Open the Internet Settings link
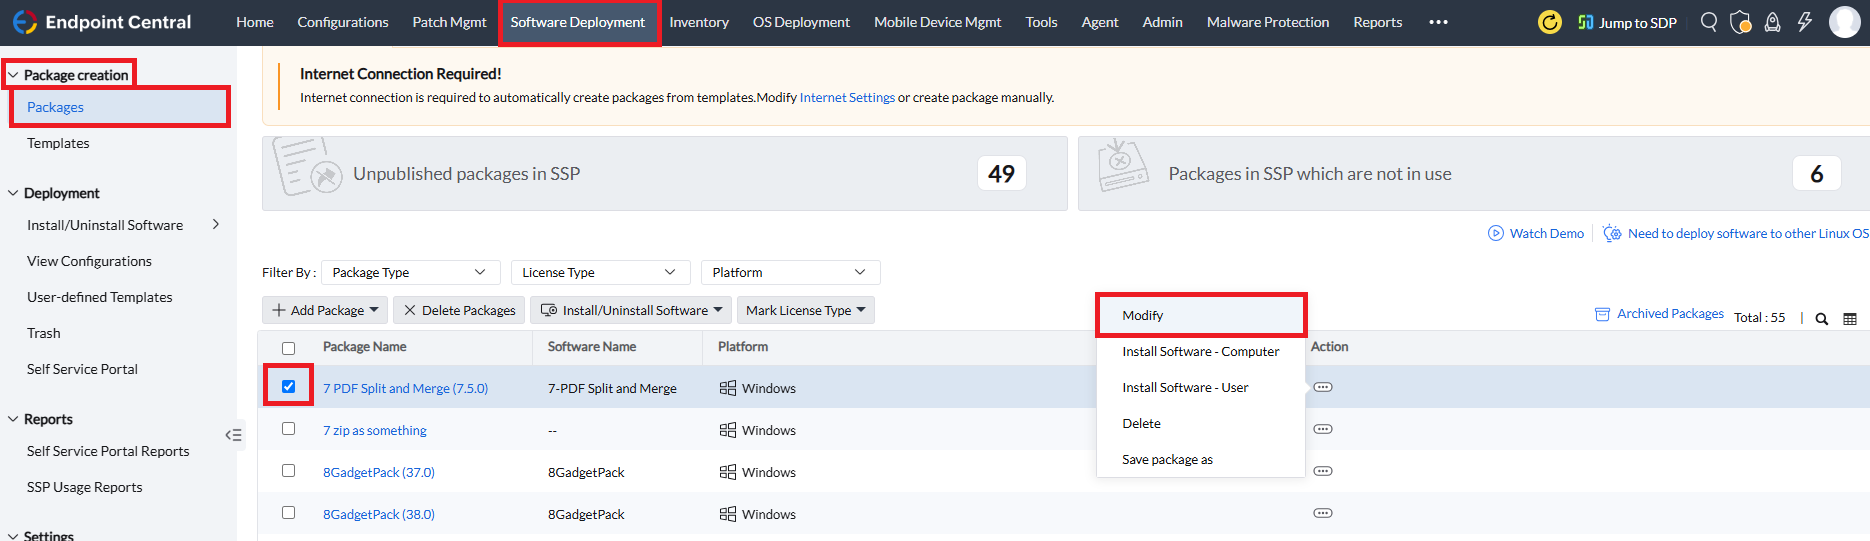Viewport: 1870px width, 541px height. coord(847,97)
